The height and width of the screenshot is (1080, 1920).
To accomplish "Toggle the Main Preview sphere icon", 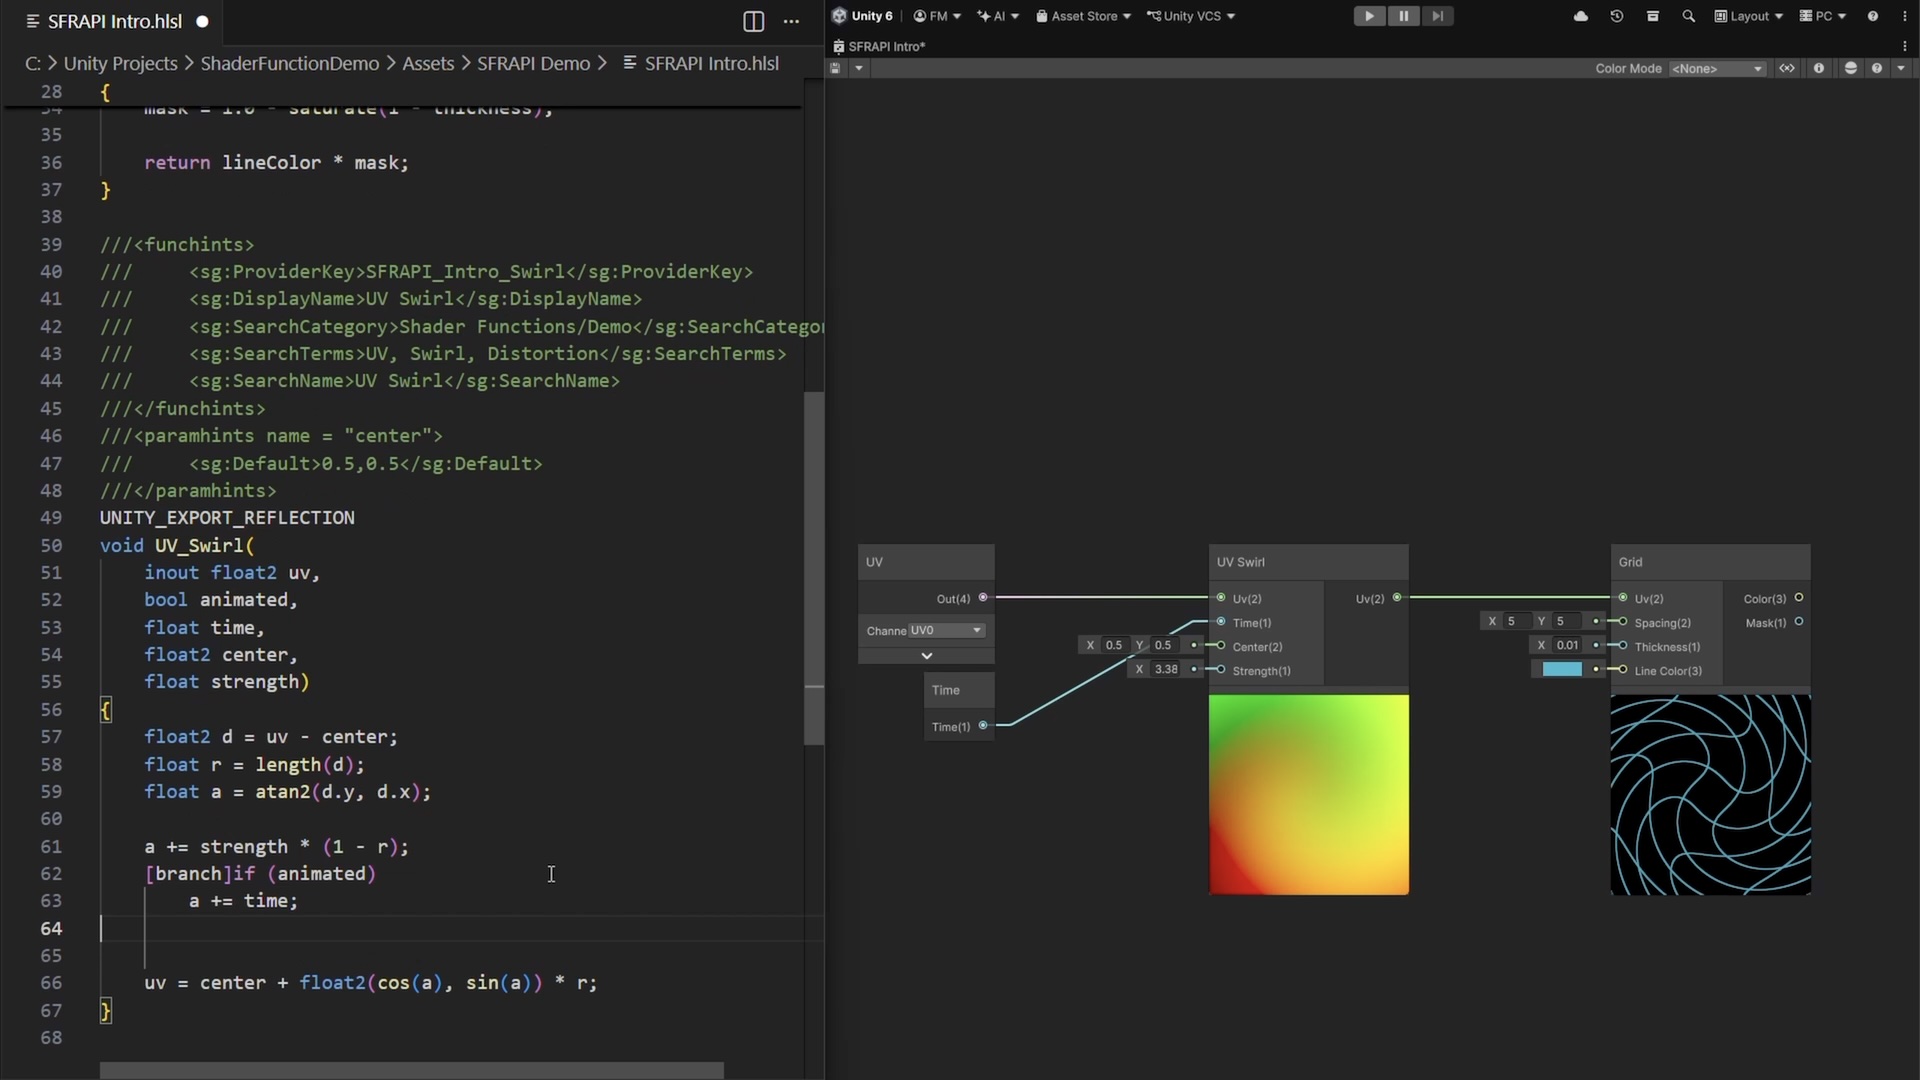I will point(1851,68).
